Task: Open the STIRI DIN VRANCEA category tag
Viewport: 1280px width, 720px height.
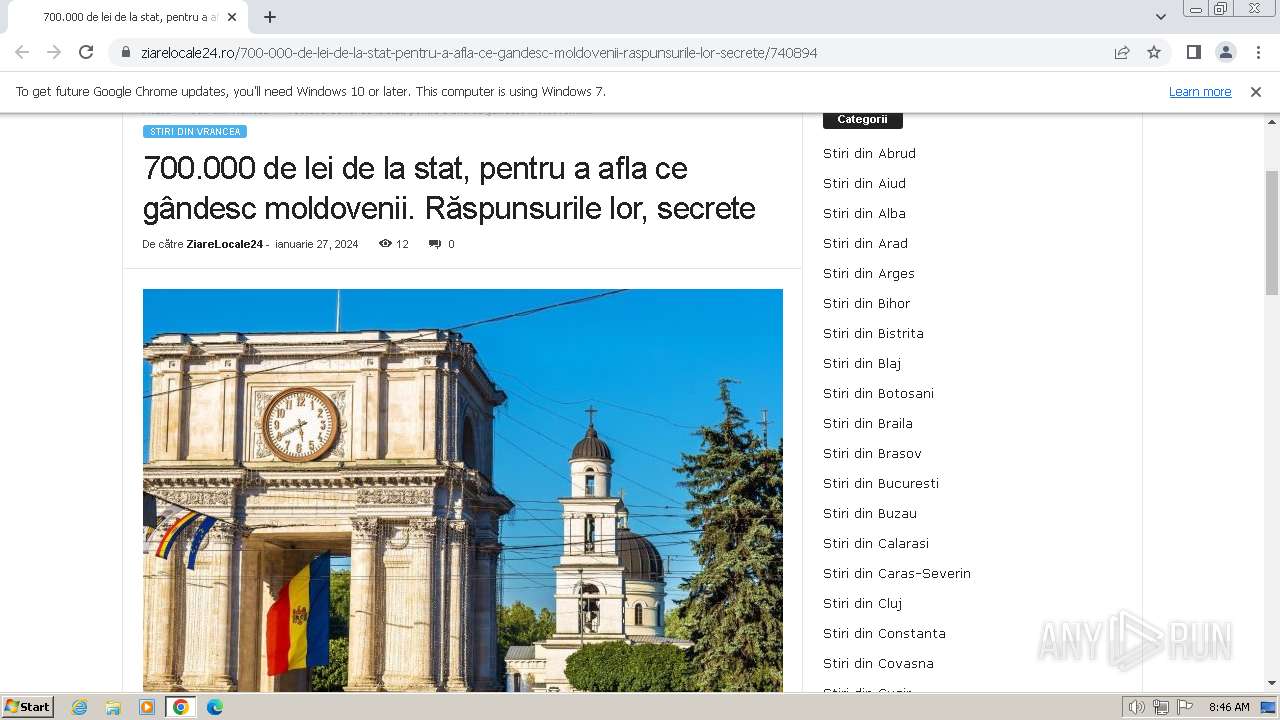Action: tap(195, 131)
